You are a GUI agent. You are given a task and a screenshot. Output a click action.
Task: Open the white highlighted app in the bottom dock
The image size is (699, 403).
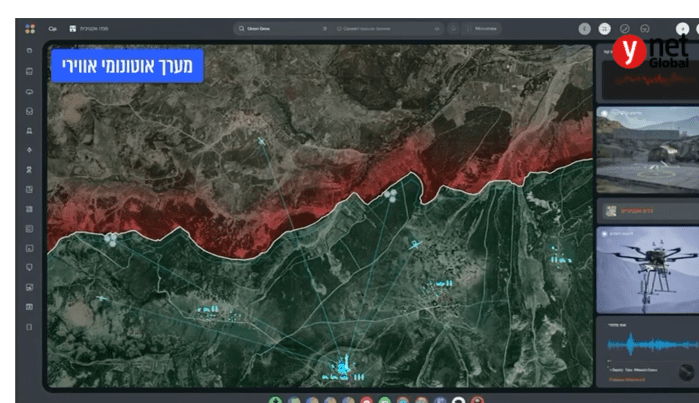click(458, 400)
